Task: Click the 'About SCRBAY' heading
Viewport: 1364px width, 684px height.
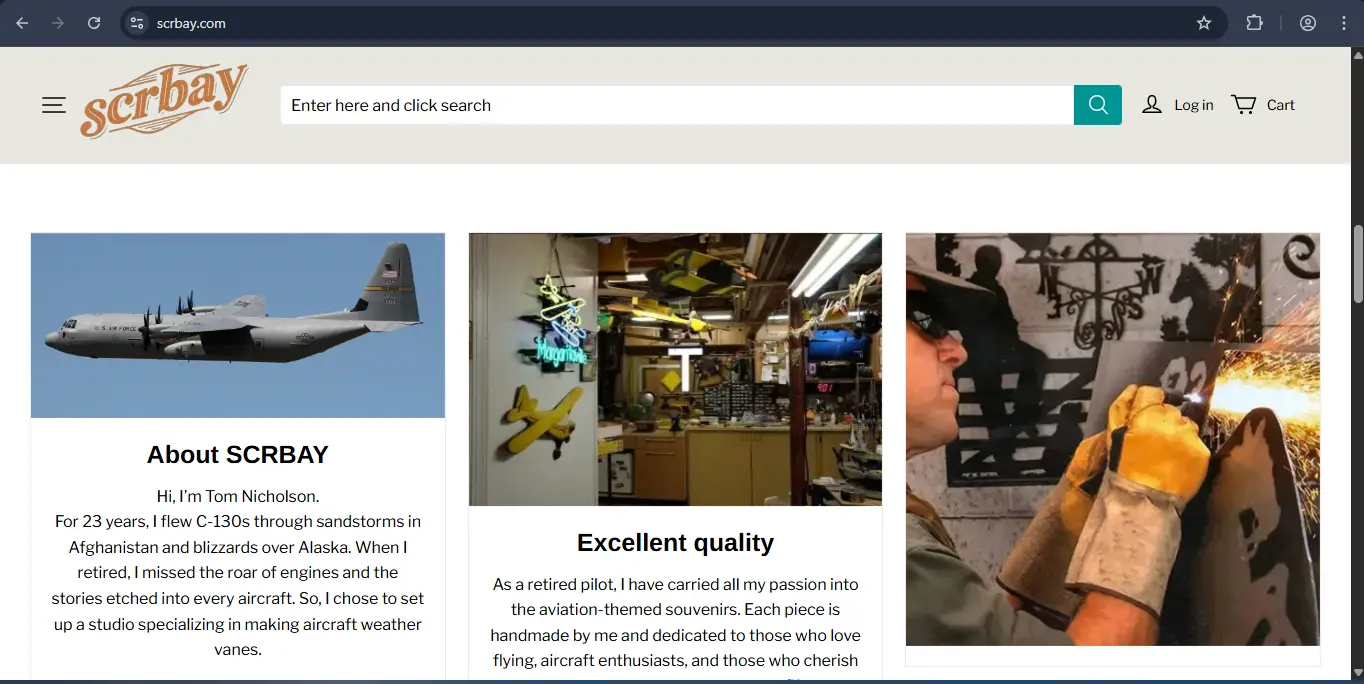Action: point(238,454)
